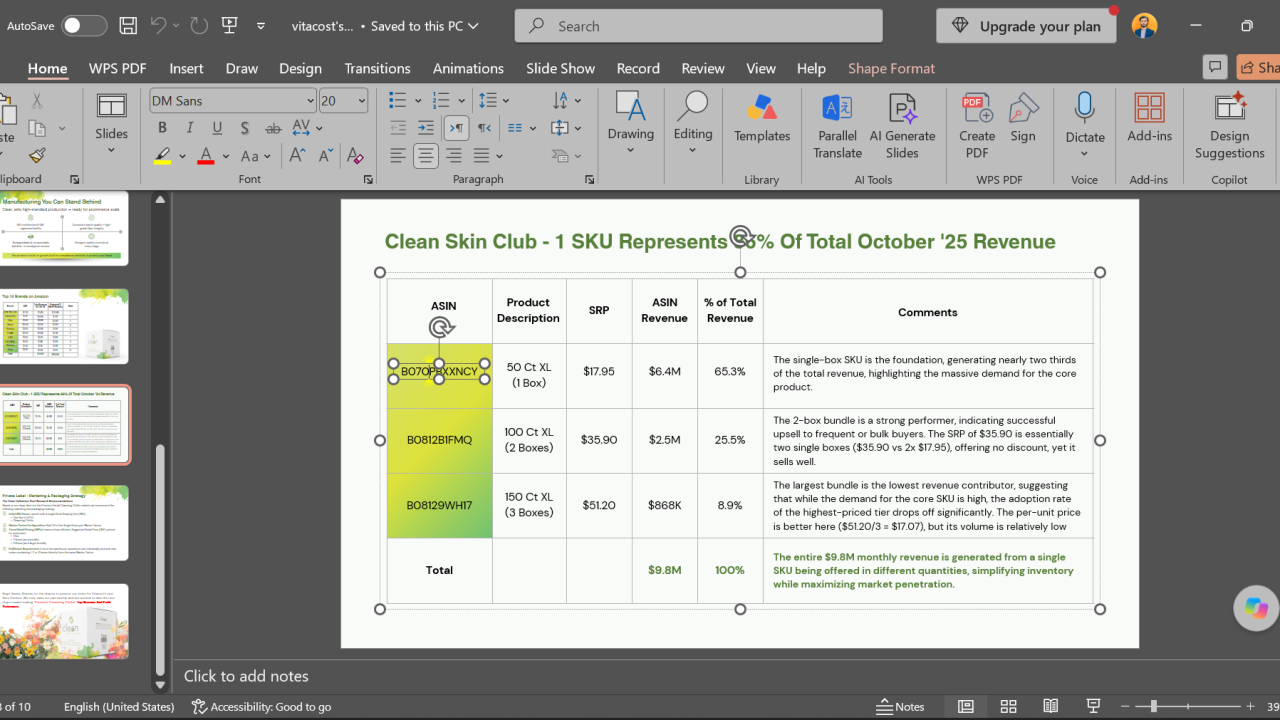The width and height of the screenshot is (1280, 720).
Task: Click Clear All Formatting icon
Action: 354,156
